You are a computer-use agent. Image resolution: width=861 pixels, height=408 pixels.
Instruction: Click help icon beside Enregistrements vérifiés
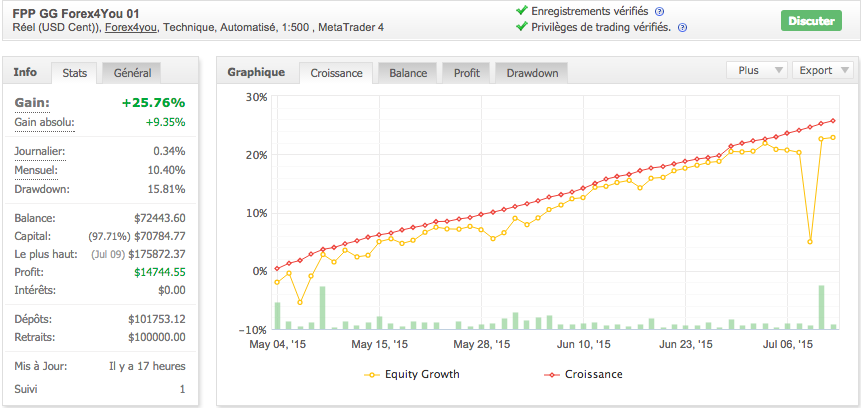pyautogui.click(x=659, y=11)
